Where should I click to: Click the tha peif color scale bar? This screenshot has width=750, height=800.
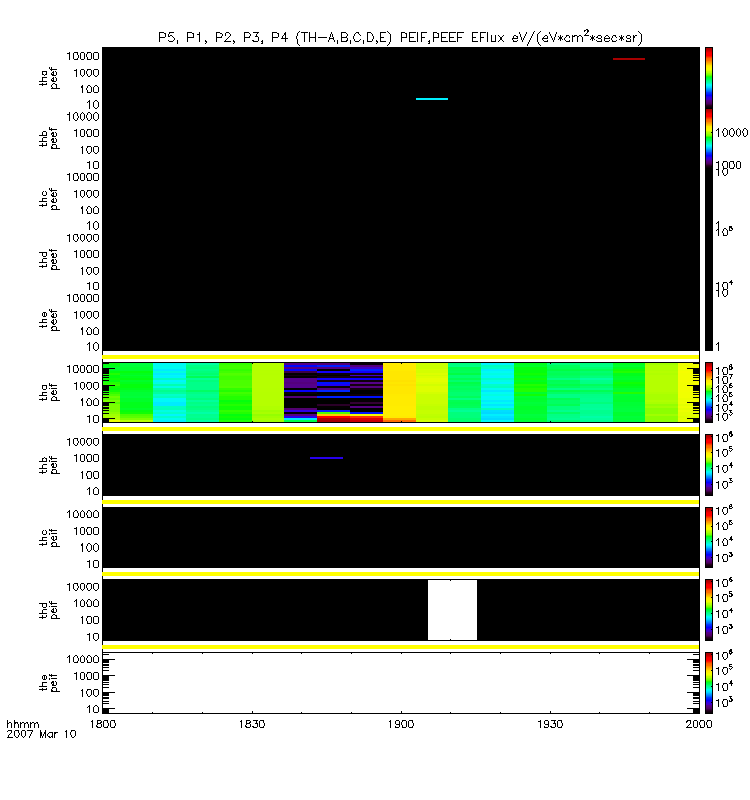709,391
